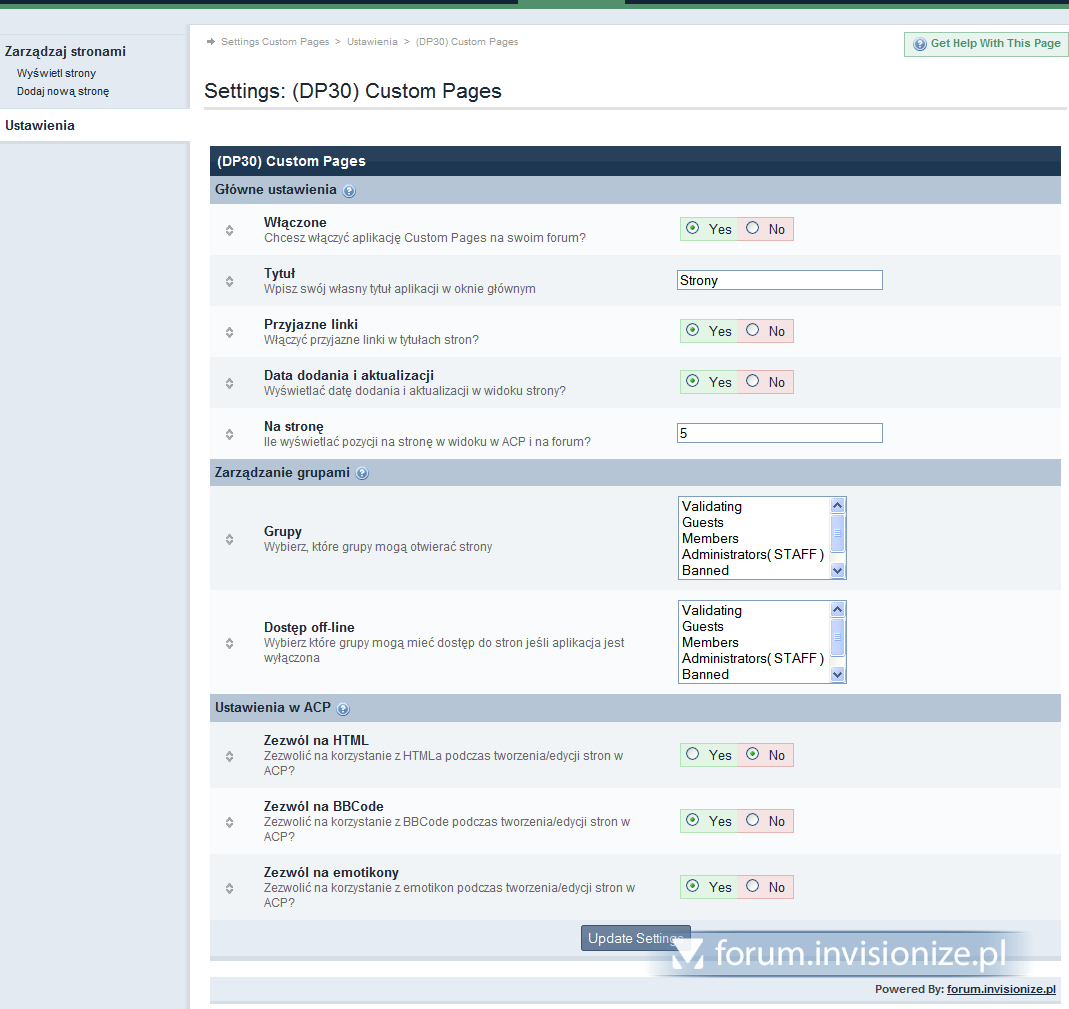This screenshot has width=1069, height=1009.
Task: Click reorder arrows icon for Tytuł row
Action: 230,281
